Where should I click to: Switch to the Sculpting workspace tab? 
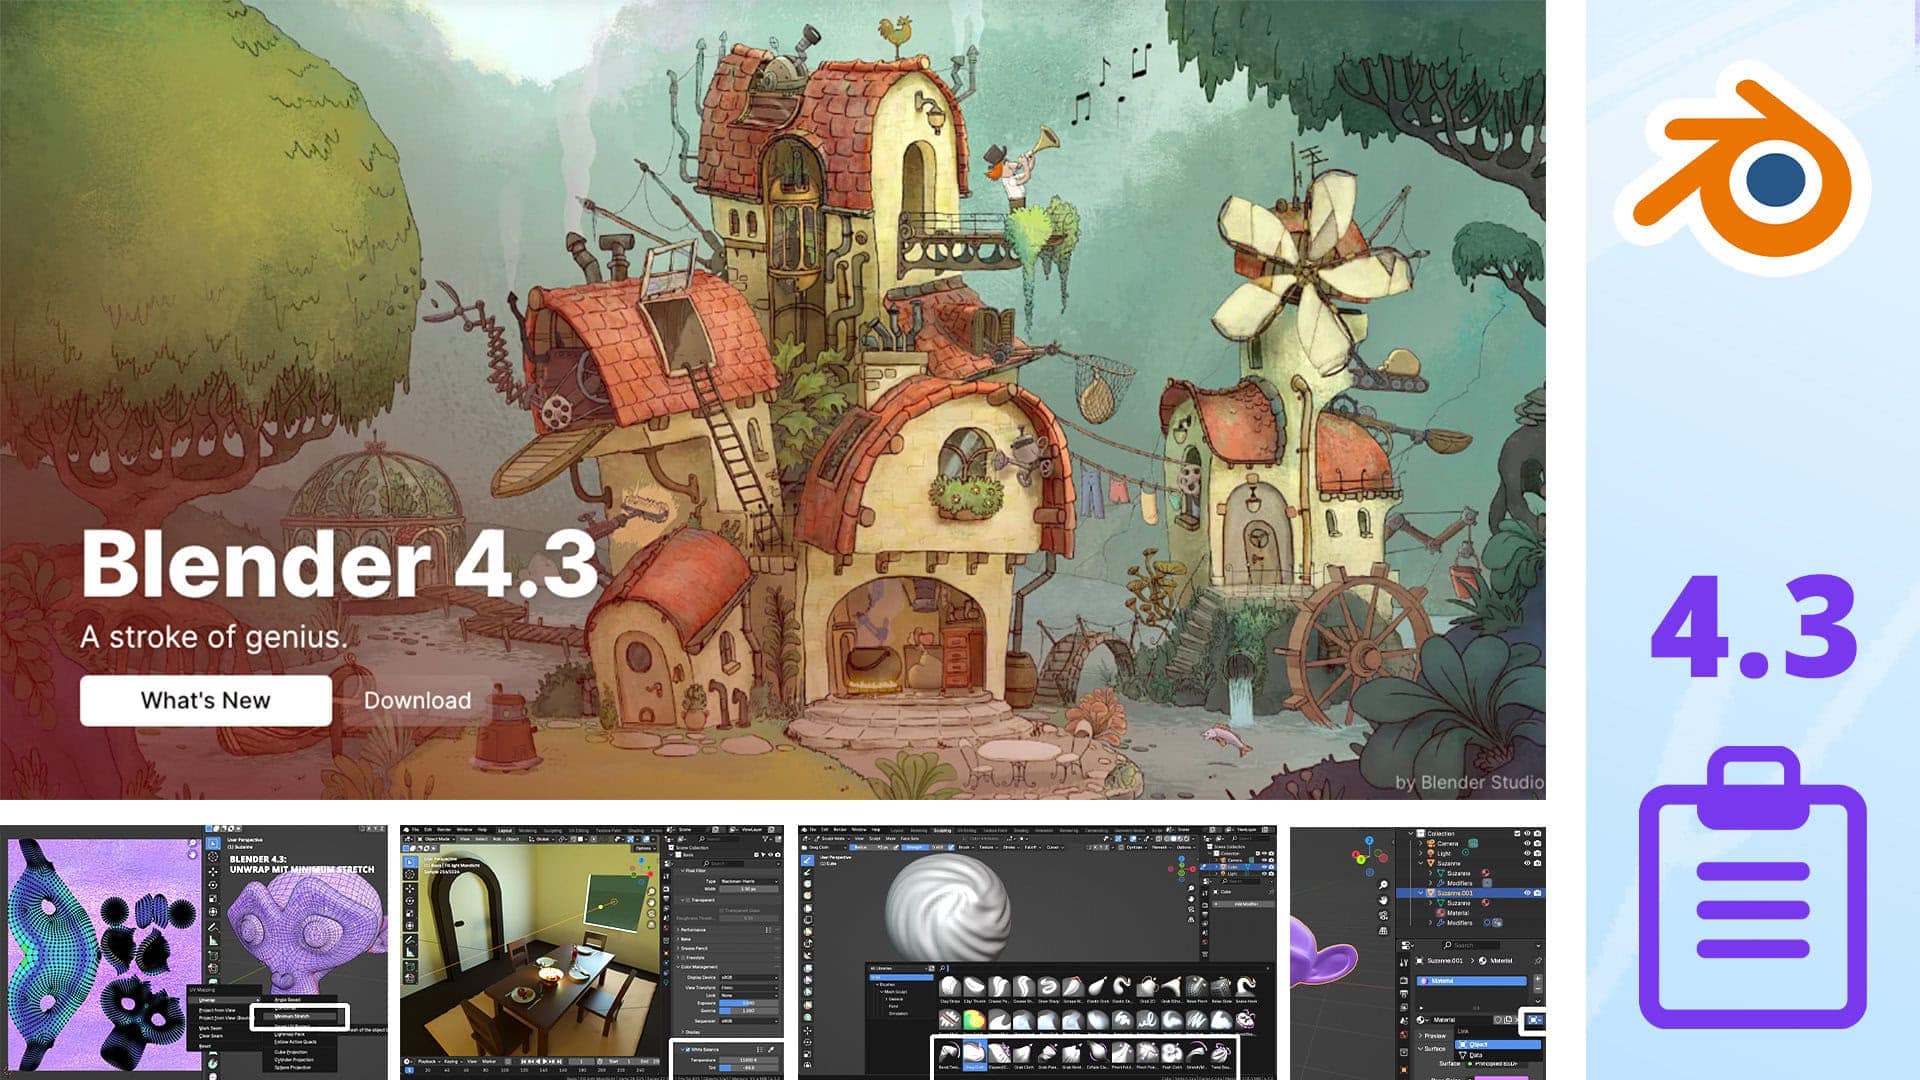942,830
